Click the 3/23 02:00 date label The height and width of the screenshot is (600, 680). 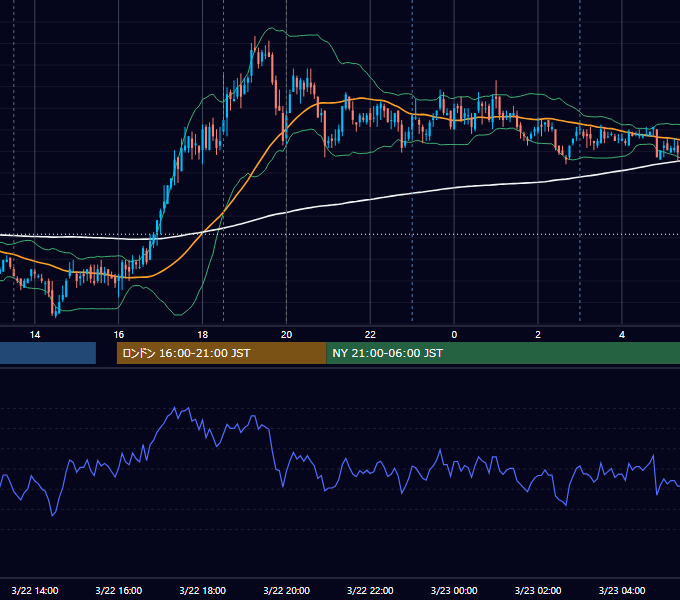538,590
